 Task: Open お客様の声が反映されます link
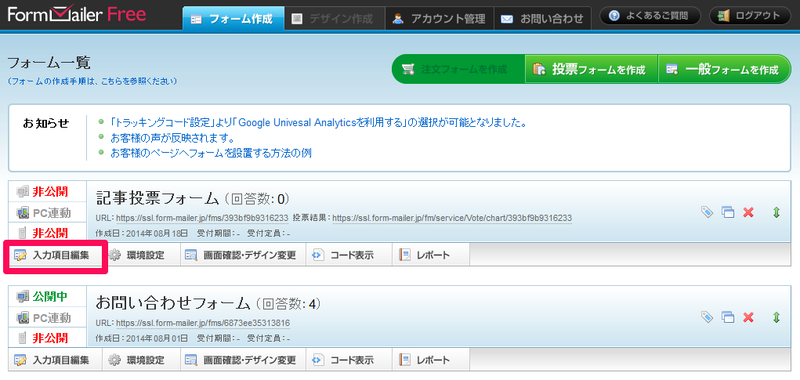click(172, 138)
